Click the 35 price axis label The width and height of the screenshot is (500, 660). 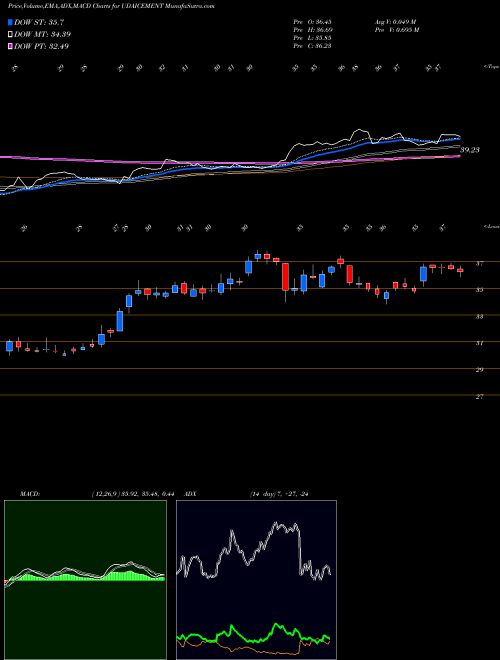tap(479, 290)
